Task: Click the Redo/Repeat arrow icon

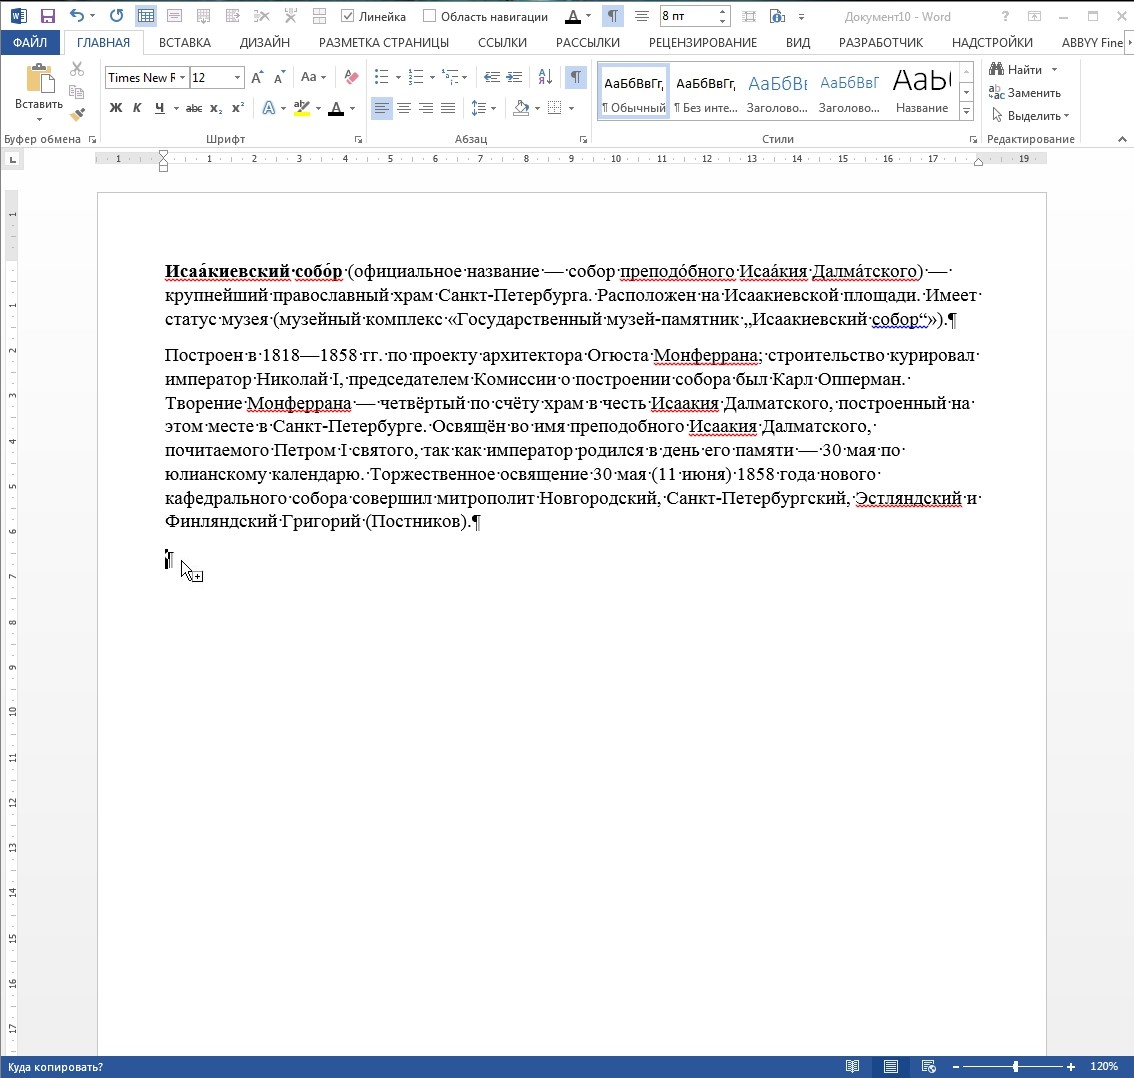Action: click(116, 16)
